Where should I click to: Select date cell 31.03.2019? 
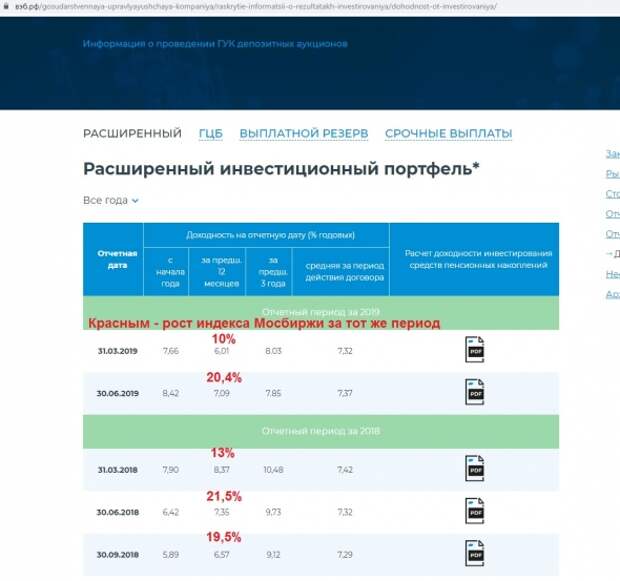[x=117, y=351]
